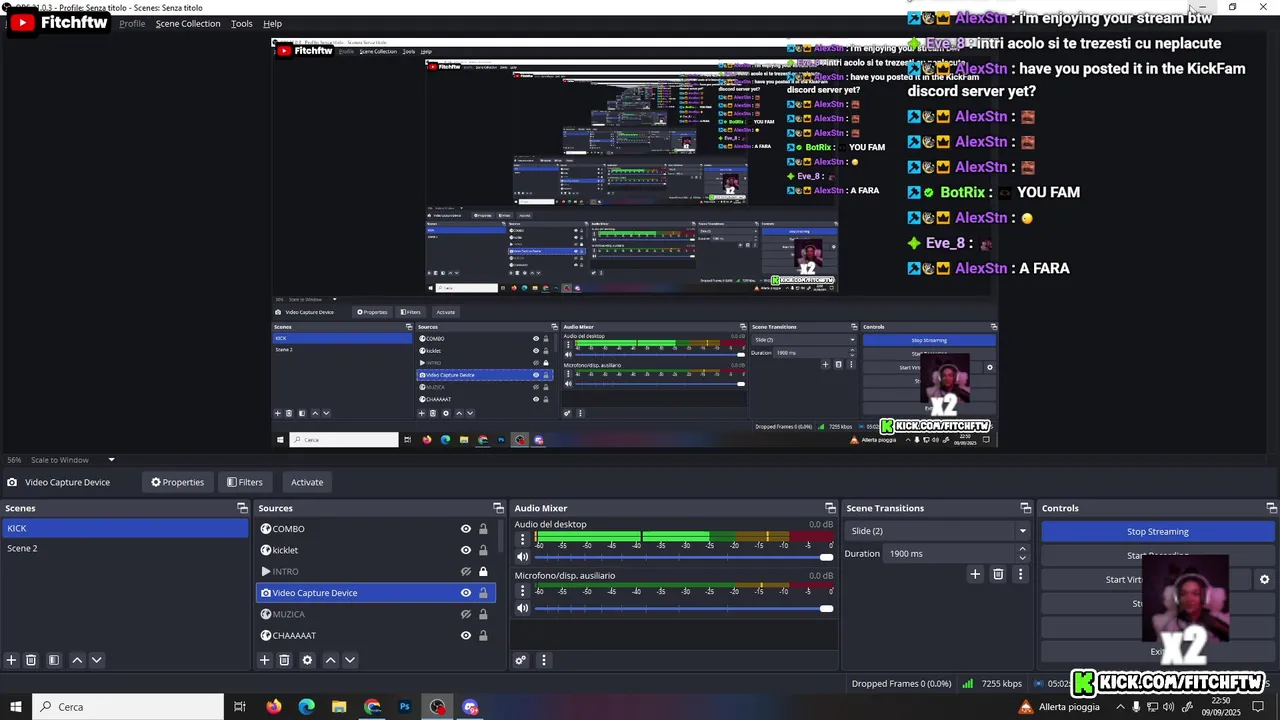The width and height of the screenshot is (1280, 720).
Task: Click the Filters button
Action: (244, 482)
